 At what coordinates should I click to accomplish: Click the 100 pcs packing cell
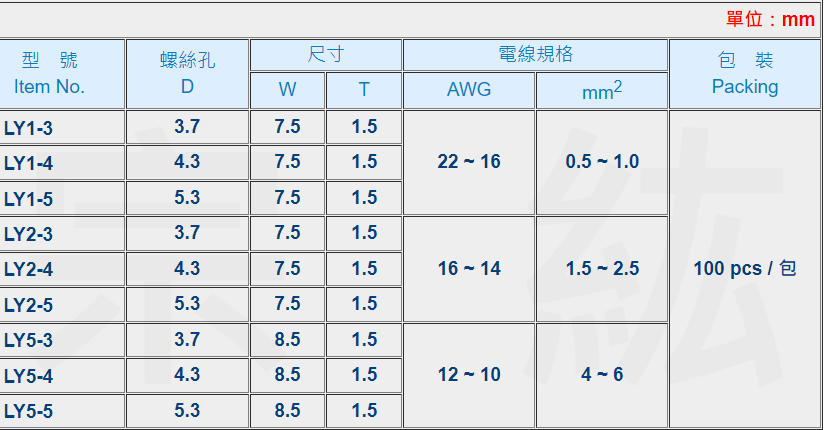tap(744, 269)
